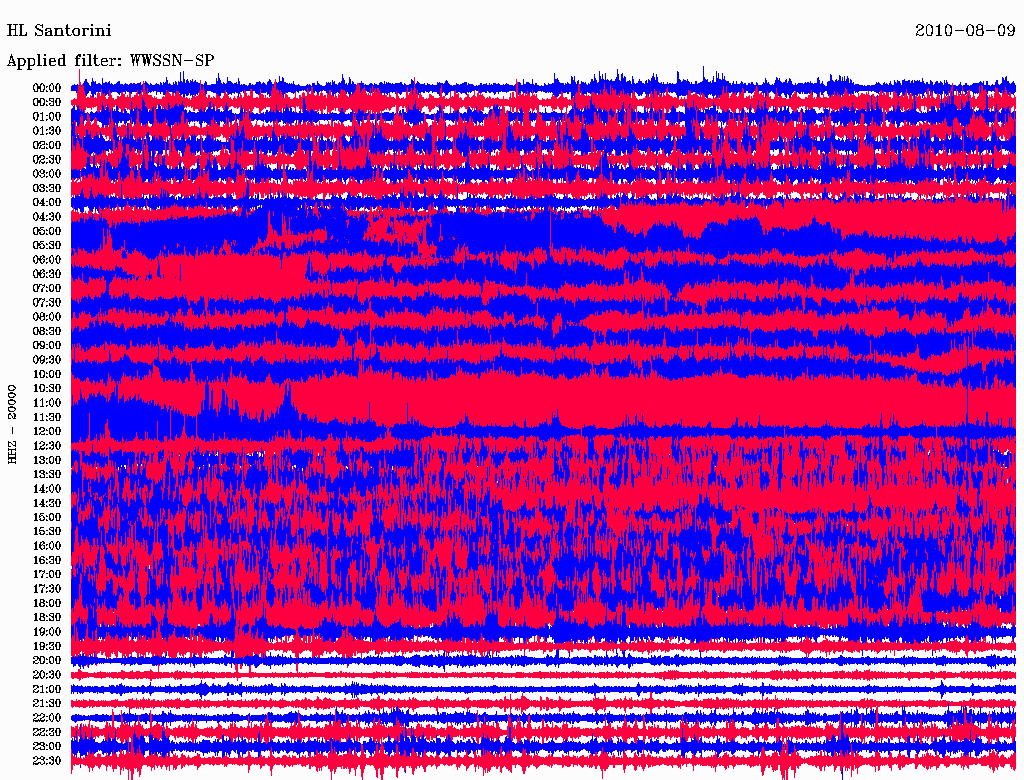Viewport: 1024px width, 780px height.
Task: Select the 14:30 time label
Action: point(46,503)
